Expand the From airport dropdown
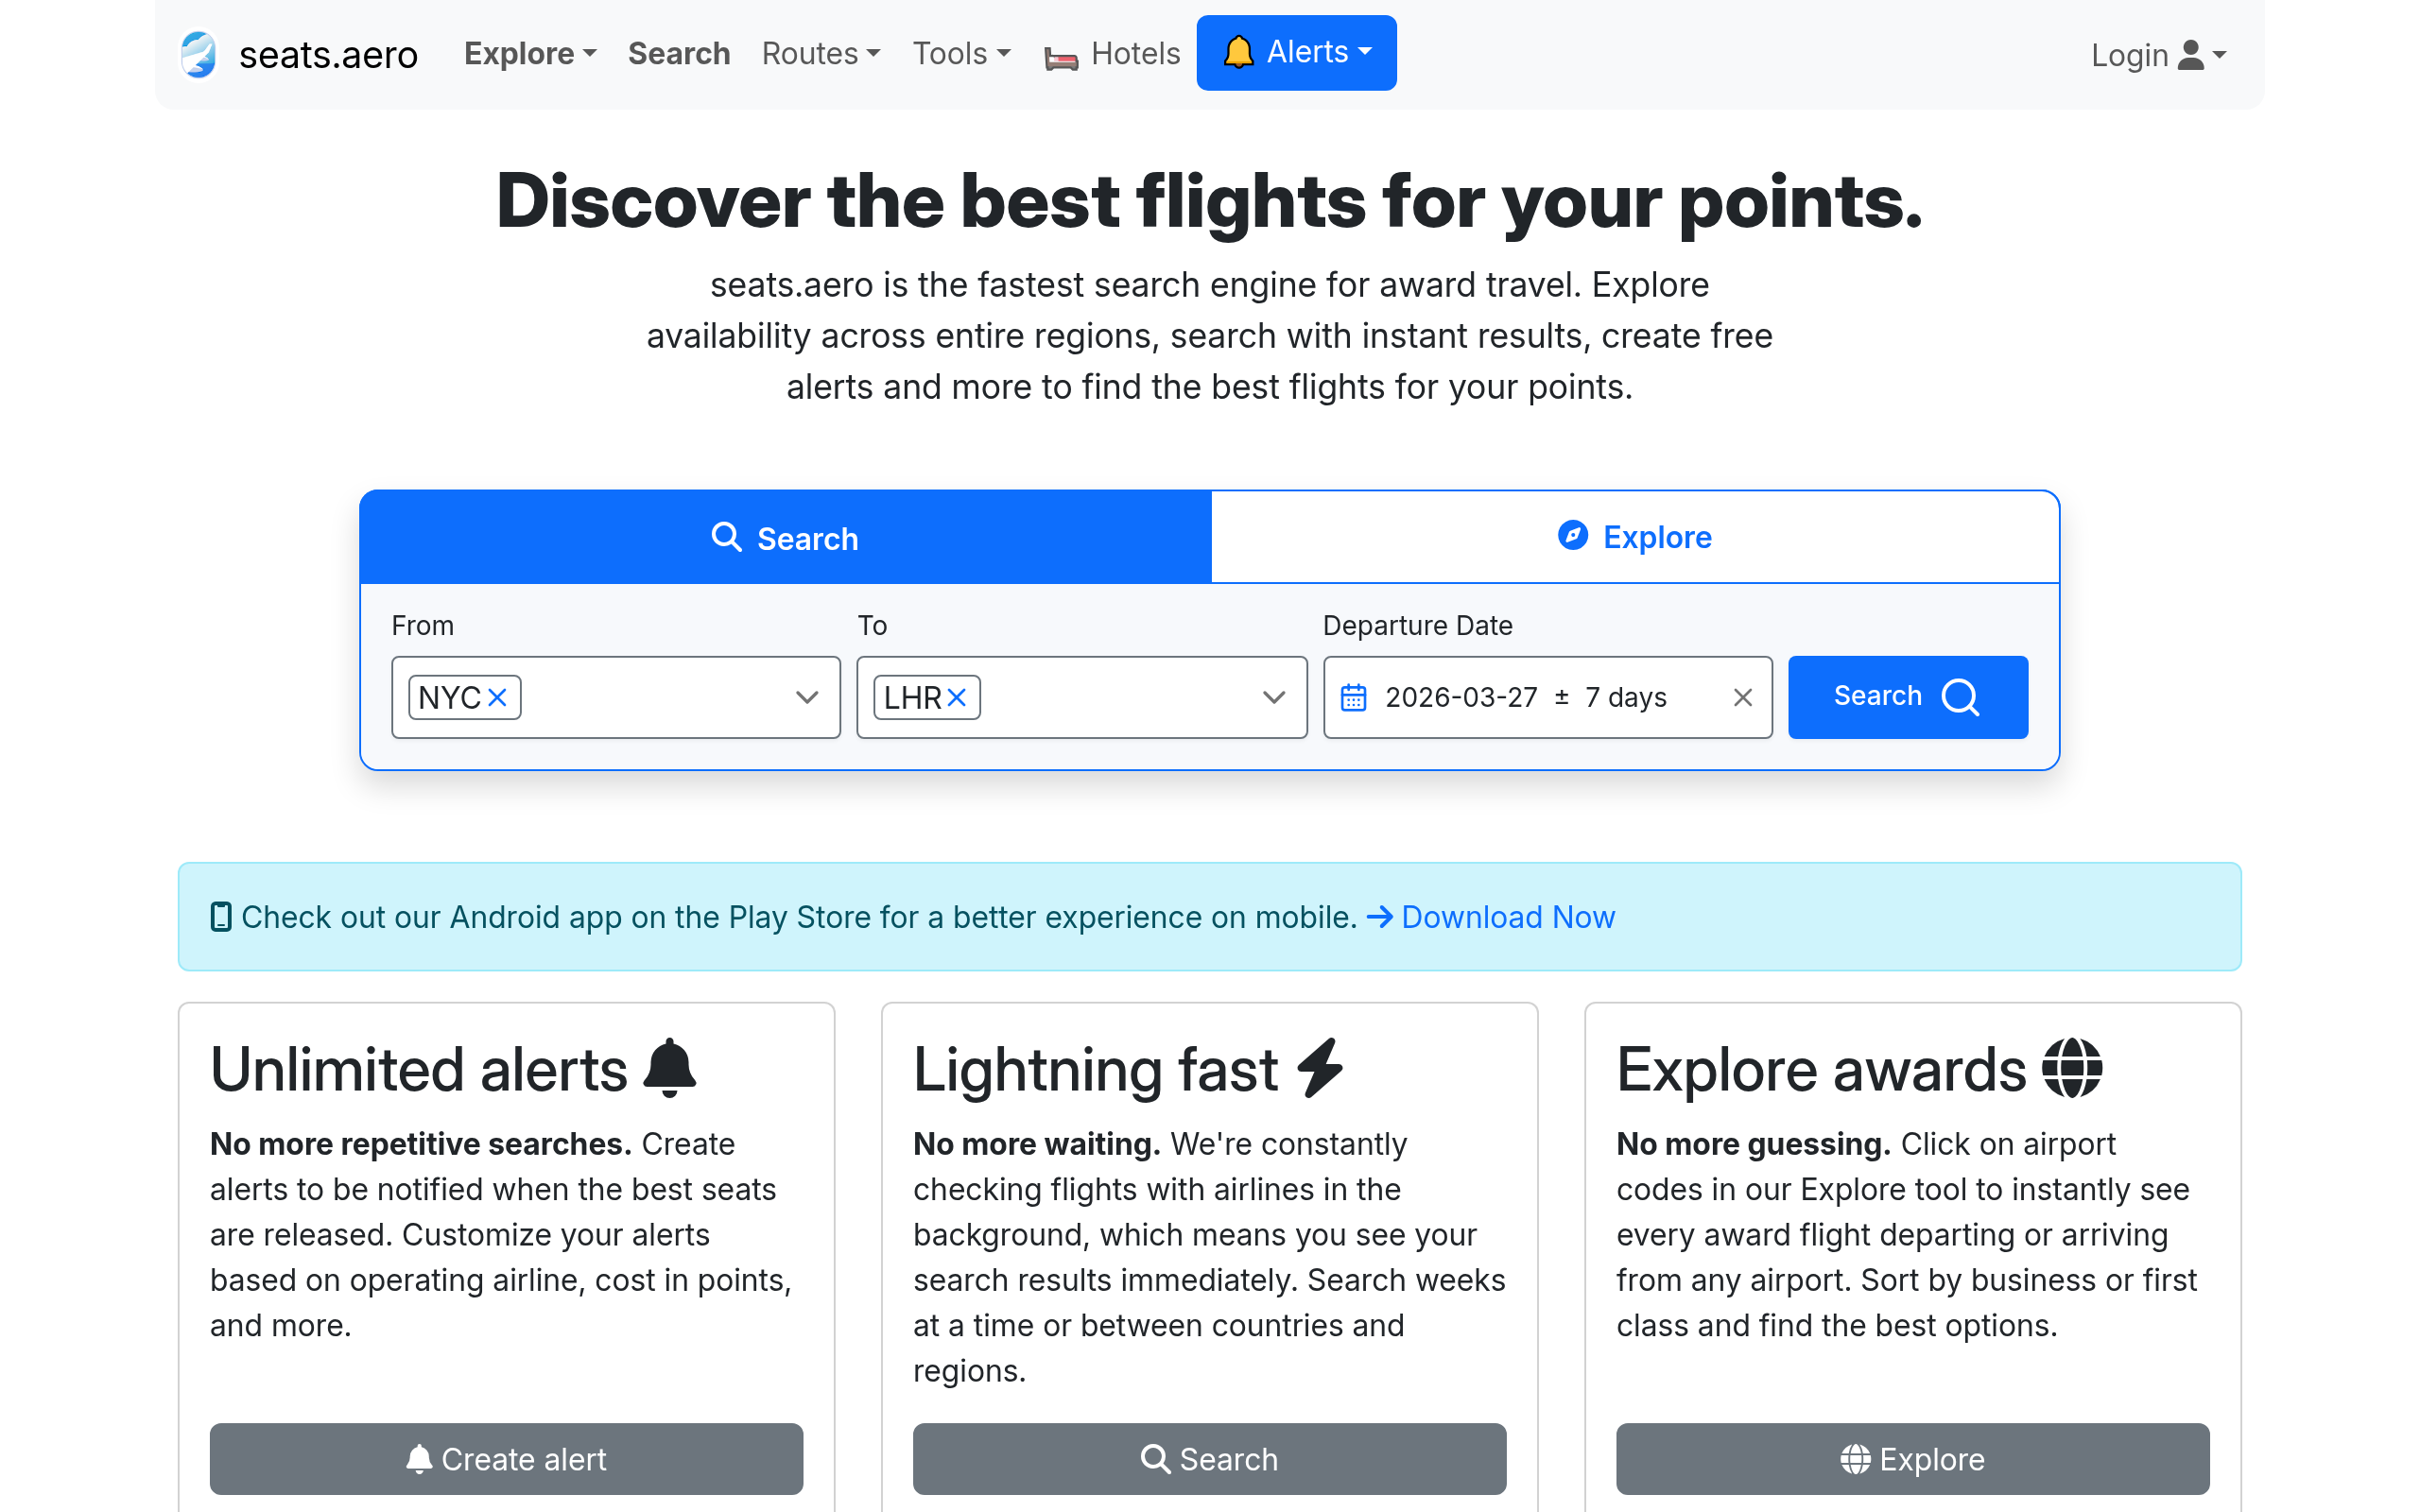Image resolution: width=2420 pixels, height=1512 pixels. point(807,697)
